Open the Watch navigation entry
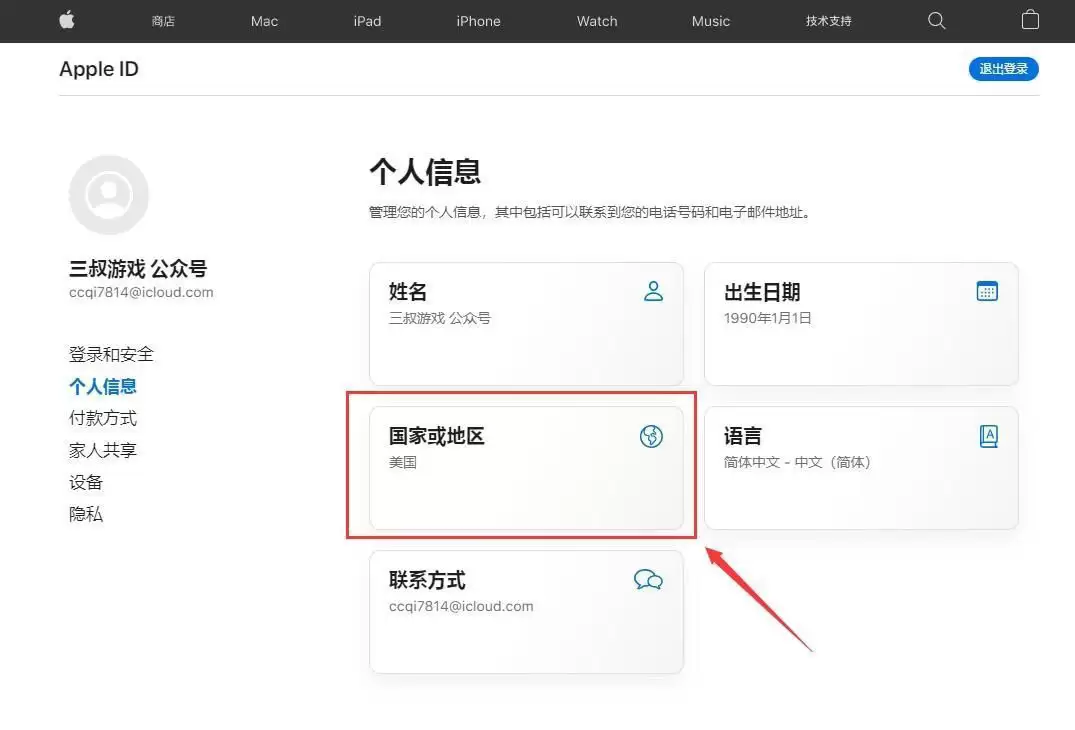 coord(596,20)
